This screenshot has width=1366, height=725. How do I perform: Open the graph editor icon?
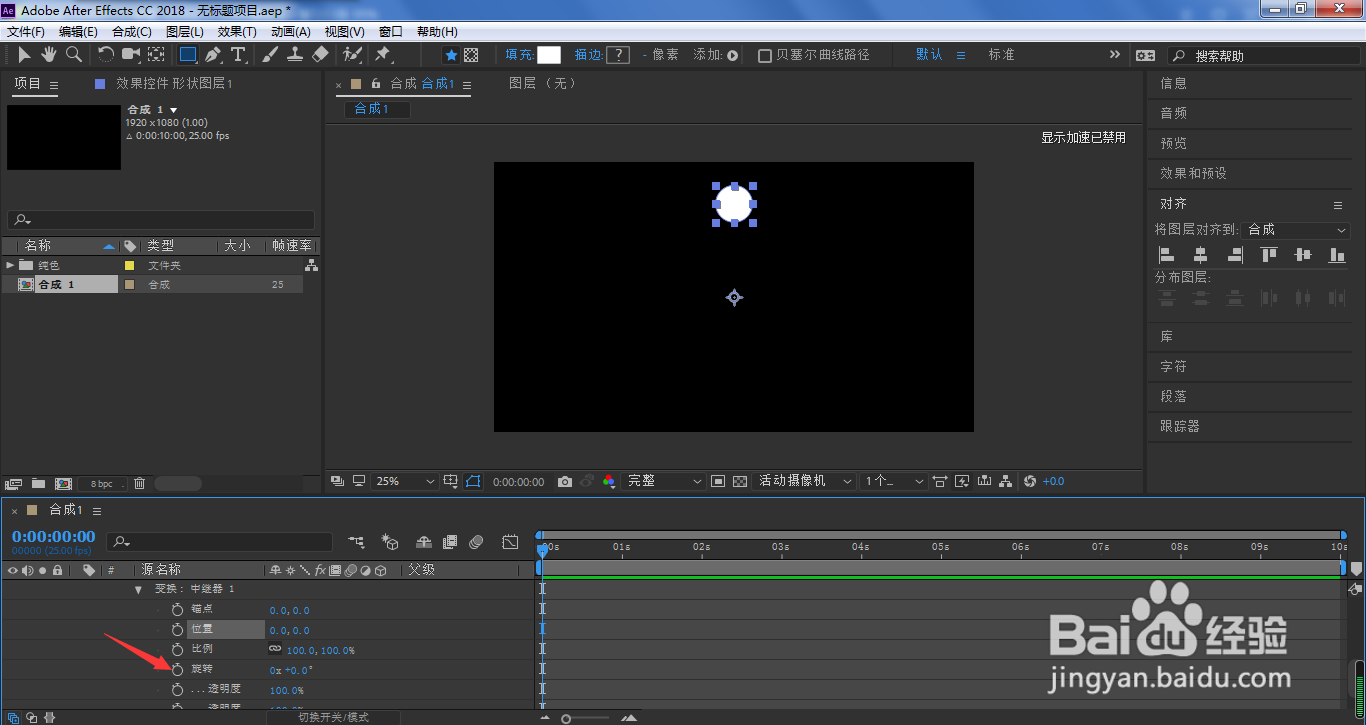pos(510,542)
